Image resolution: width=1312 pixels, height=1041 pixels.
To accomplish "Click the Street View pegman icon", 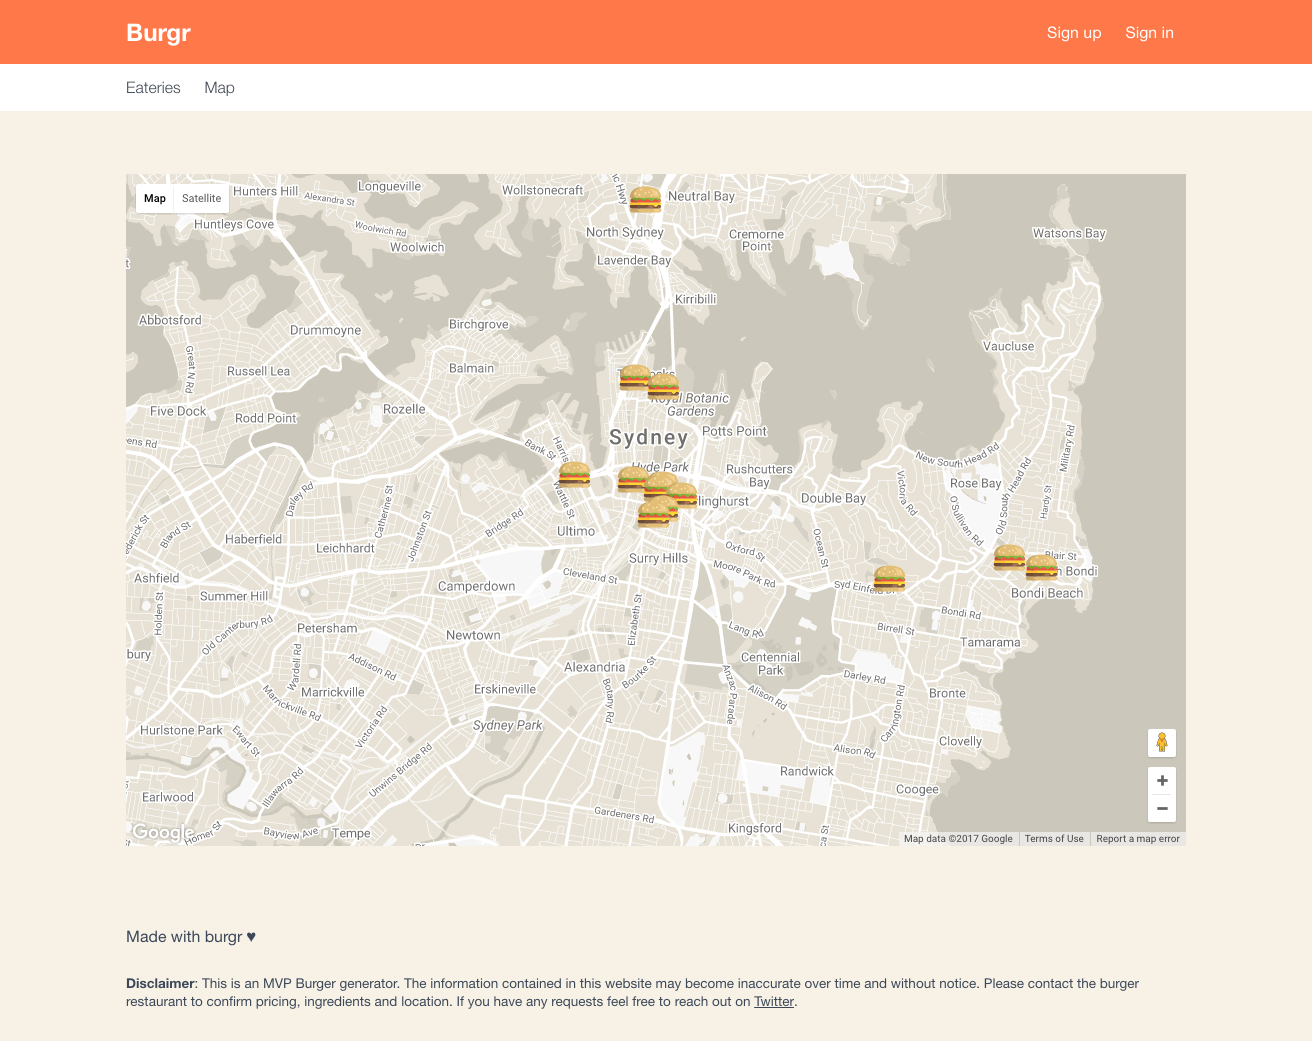I will click(x=1161, y=742).
